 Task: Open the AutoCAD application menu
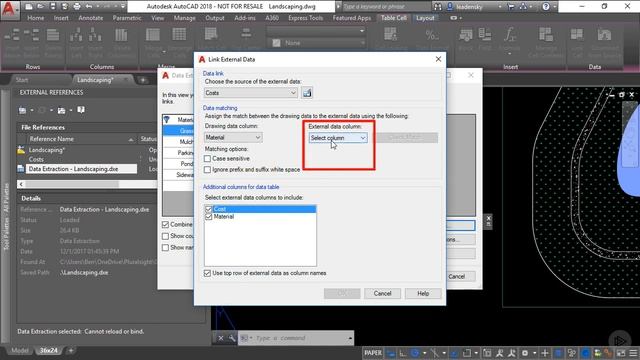click(9, 9)
